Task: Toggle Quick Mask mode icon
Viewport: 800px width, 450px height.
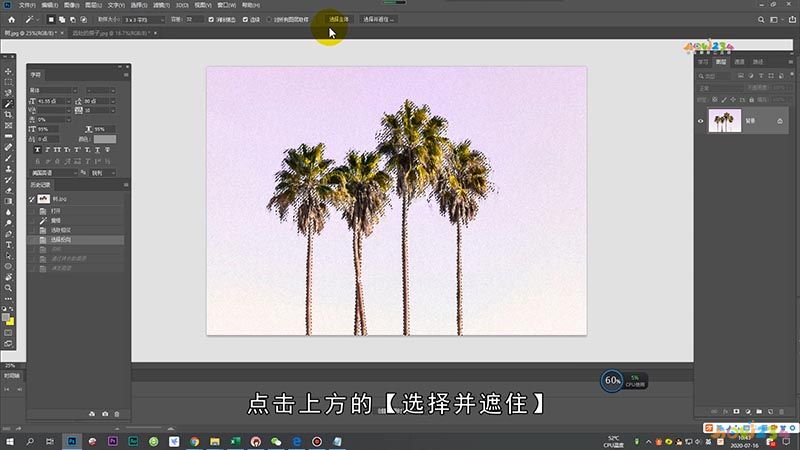Action: 8,333
